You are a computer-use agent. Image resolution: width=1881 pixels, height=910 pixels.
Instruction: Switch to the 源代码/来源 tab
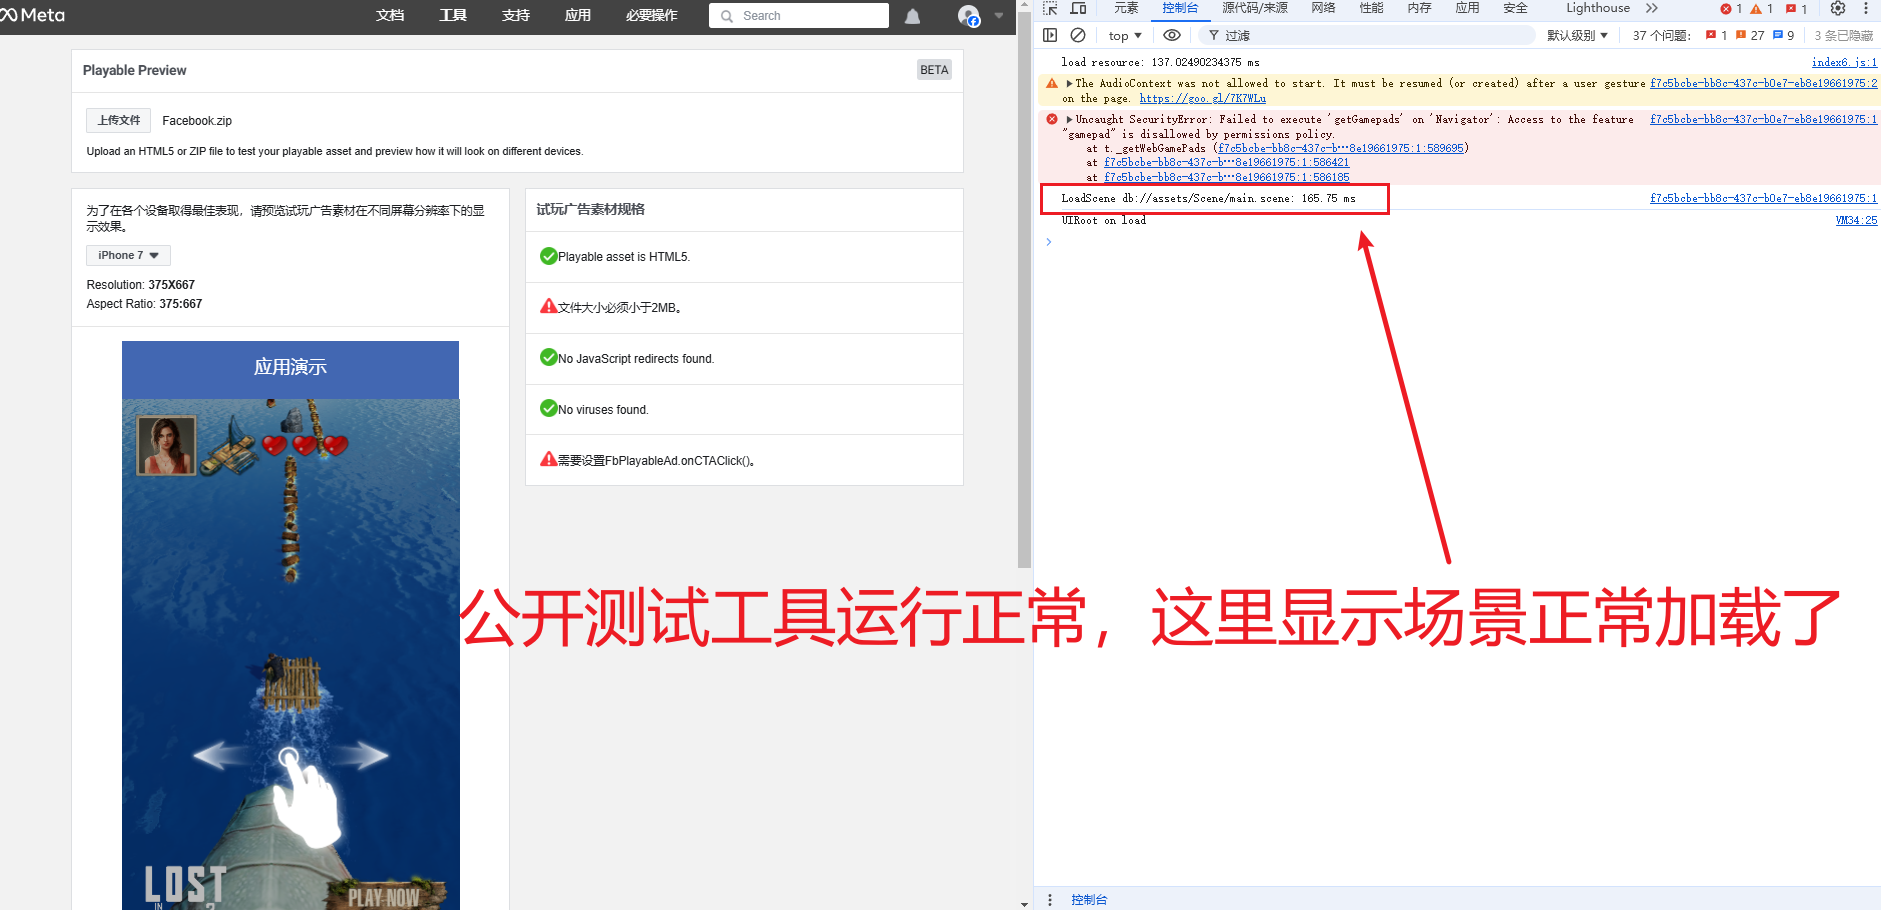(x=1255, y=8)
